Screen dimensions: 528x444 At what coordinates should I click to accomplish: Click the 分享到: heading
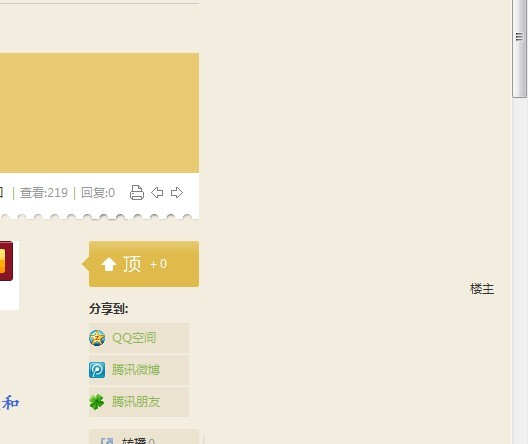coord(109,309)
